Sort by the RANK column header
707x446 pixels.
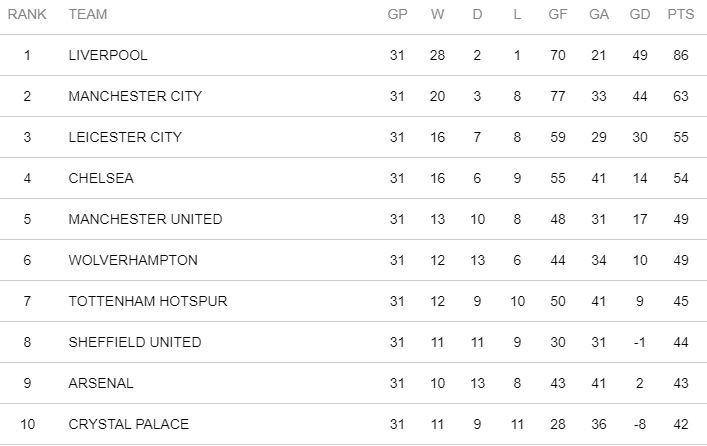coord(28,15)
